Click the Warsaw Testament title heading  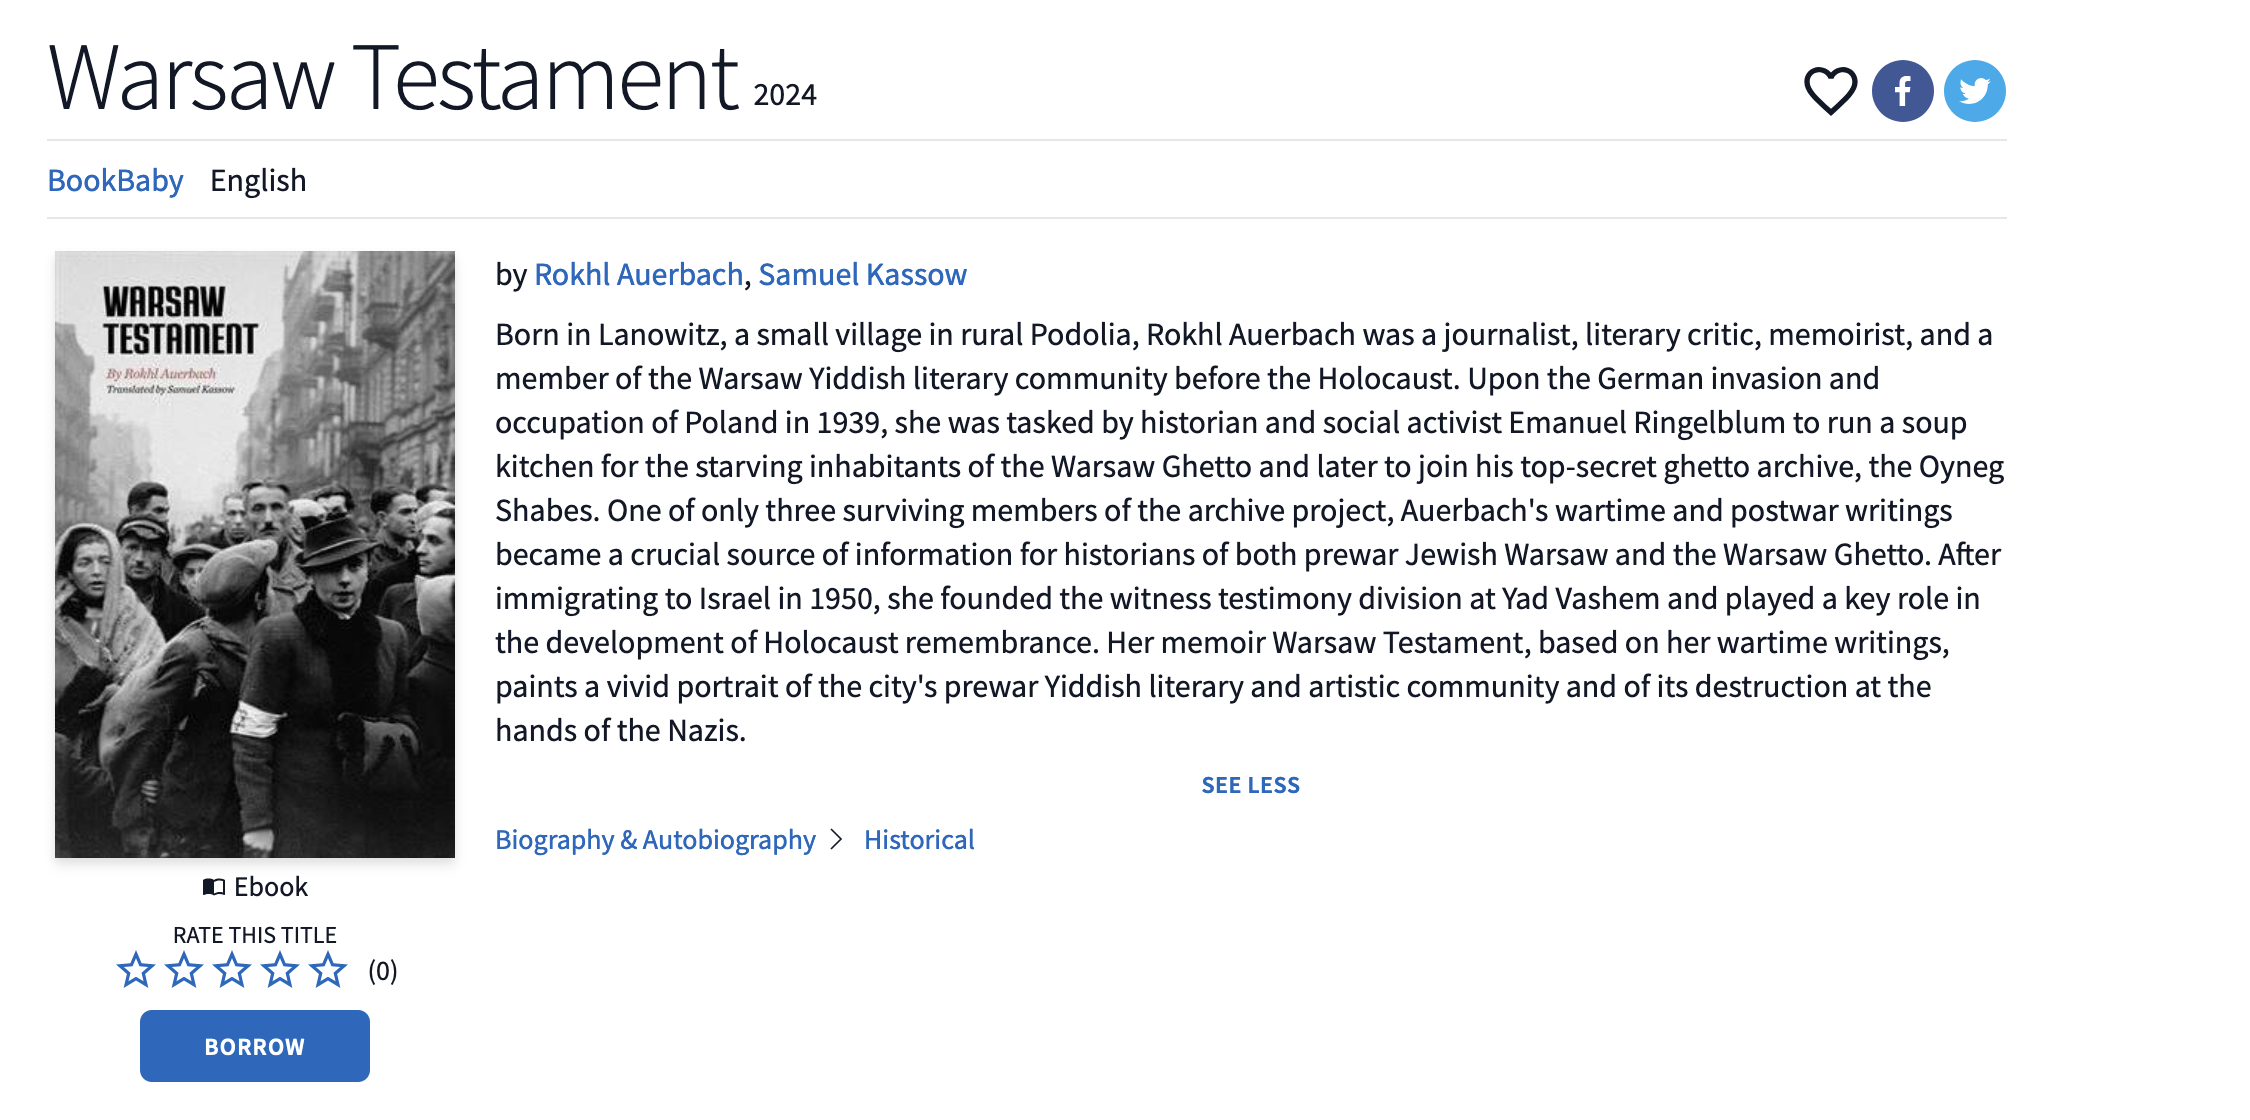(x=393, y=78)
